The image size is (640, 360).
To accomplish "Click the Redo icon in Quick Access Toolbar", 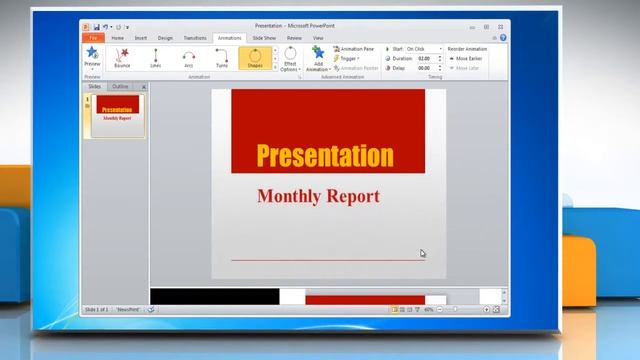I will 118,27.
